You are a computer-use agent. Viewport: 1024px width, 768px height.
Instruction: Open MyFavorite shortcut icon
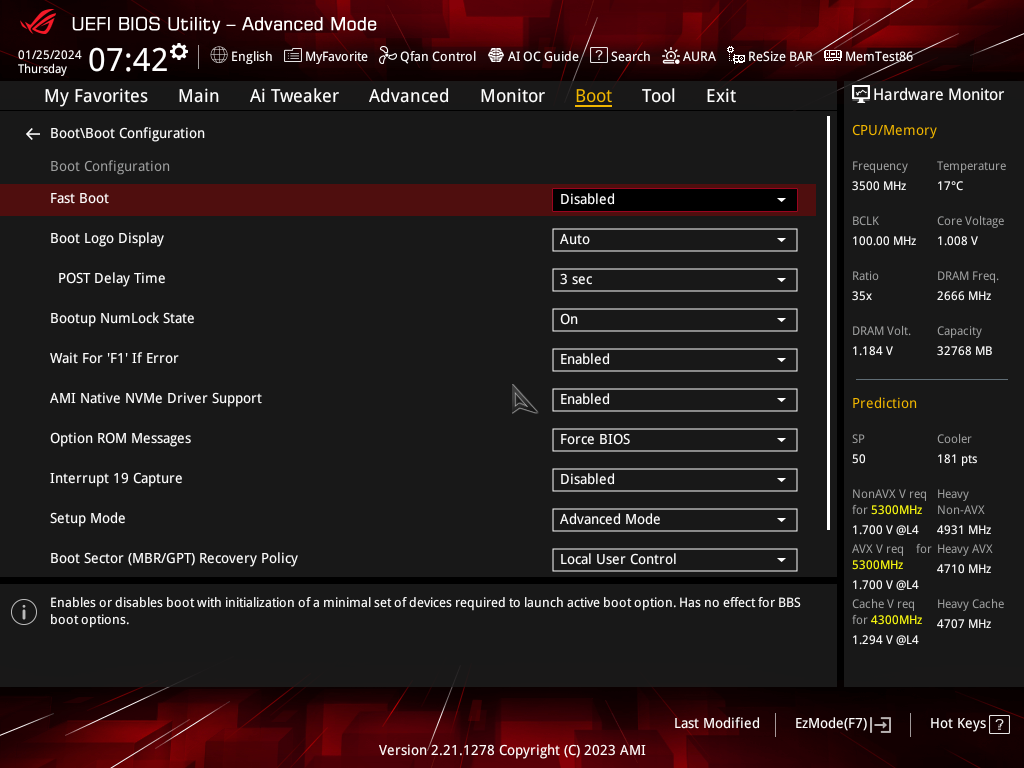293,56
